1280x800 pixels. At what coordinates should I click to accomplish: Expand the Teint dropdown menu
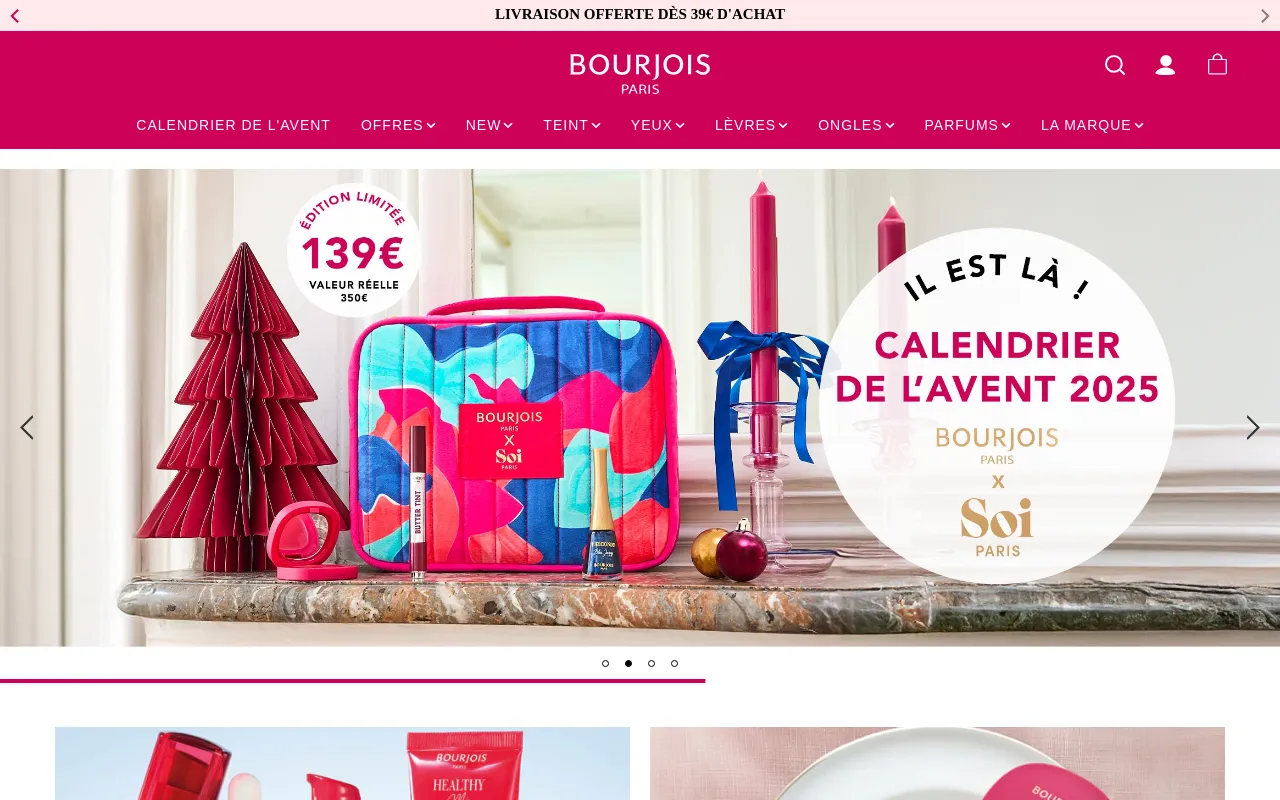pyautogui.click(x=572, y=125)
